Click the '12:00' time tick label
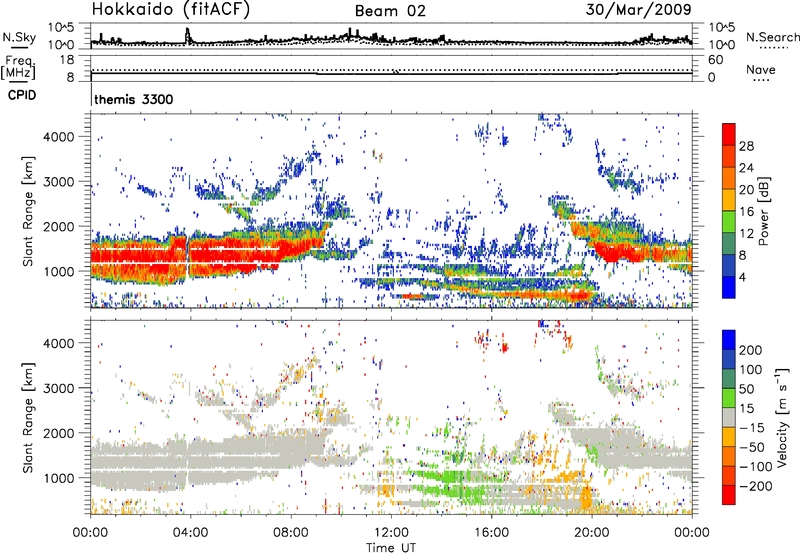800x554 pixels. point(391,533)
